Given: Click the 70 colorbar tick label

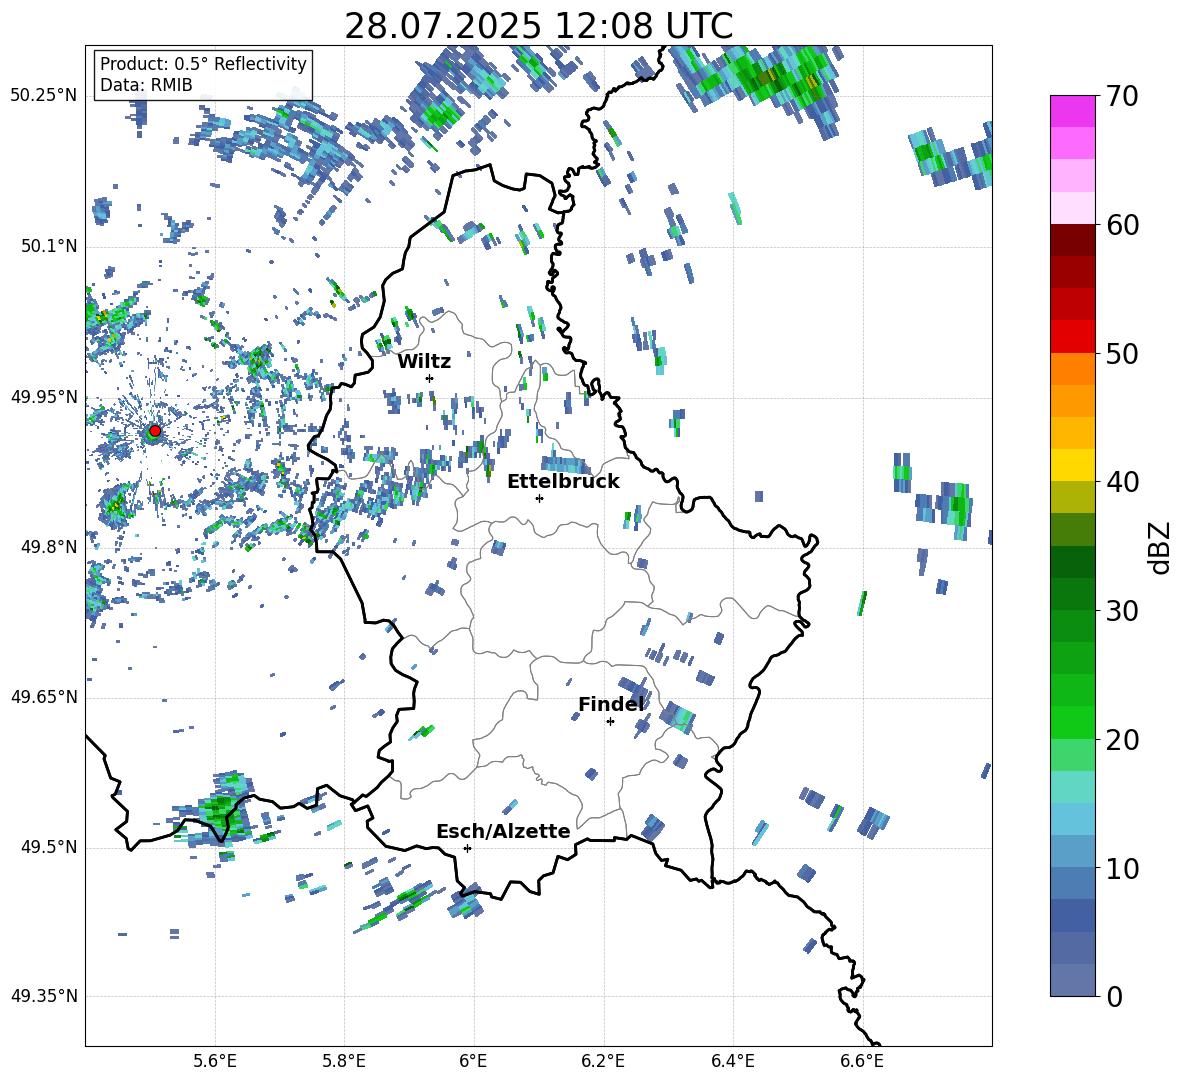Looking at the screenshot, I should coord(1121,97).
